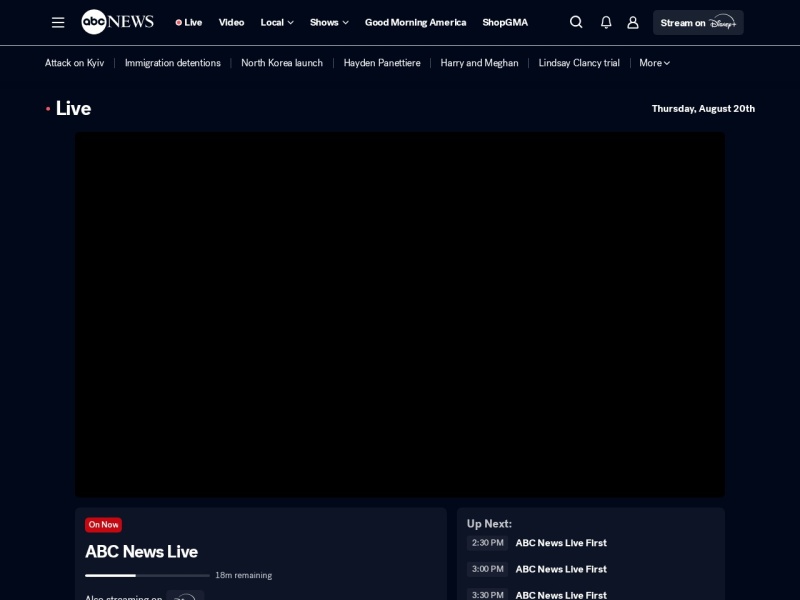Screen dimensions: 800x600
Task: Open Attack on Kyiv topic
Action: point(74,63)
